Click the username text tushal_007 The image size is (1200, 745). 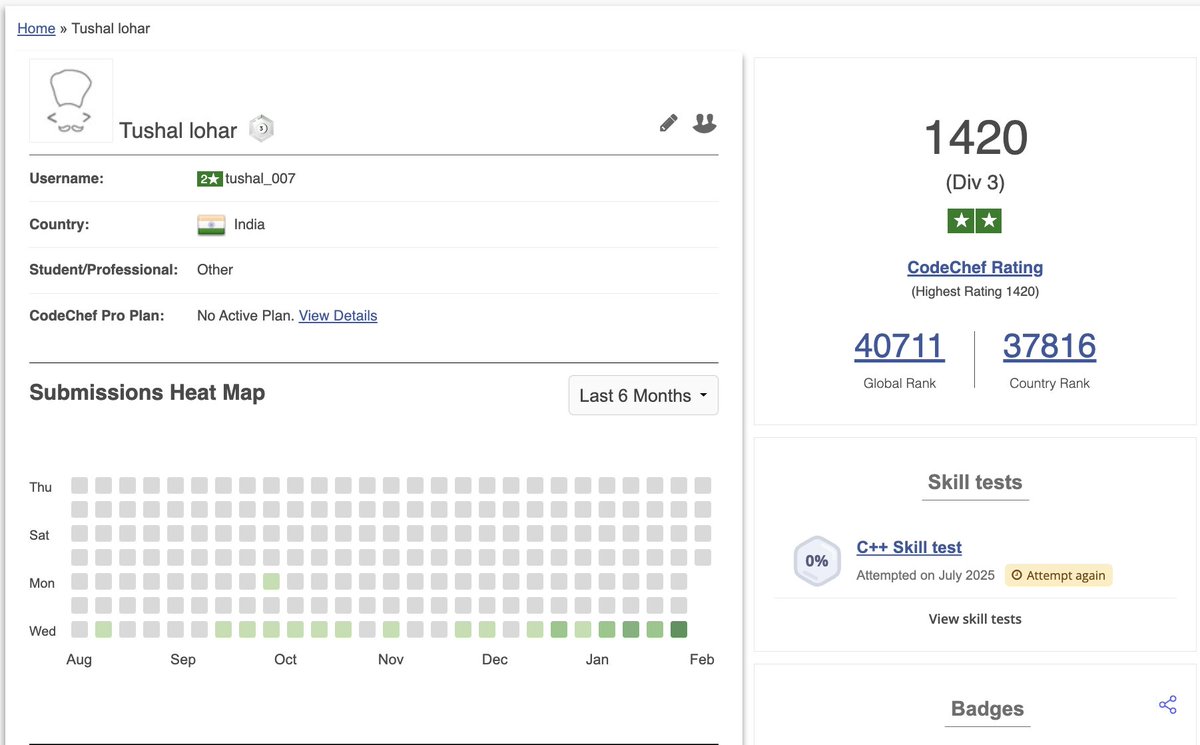coord(260,179)
